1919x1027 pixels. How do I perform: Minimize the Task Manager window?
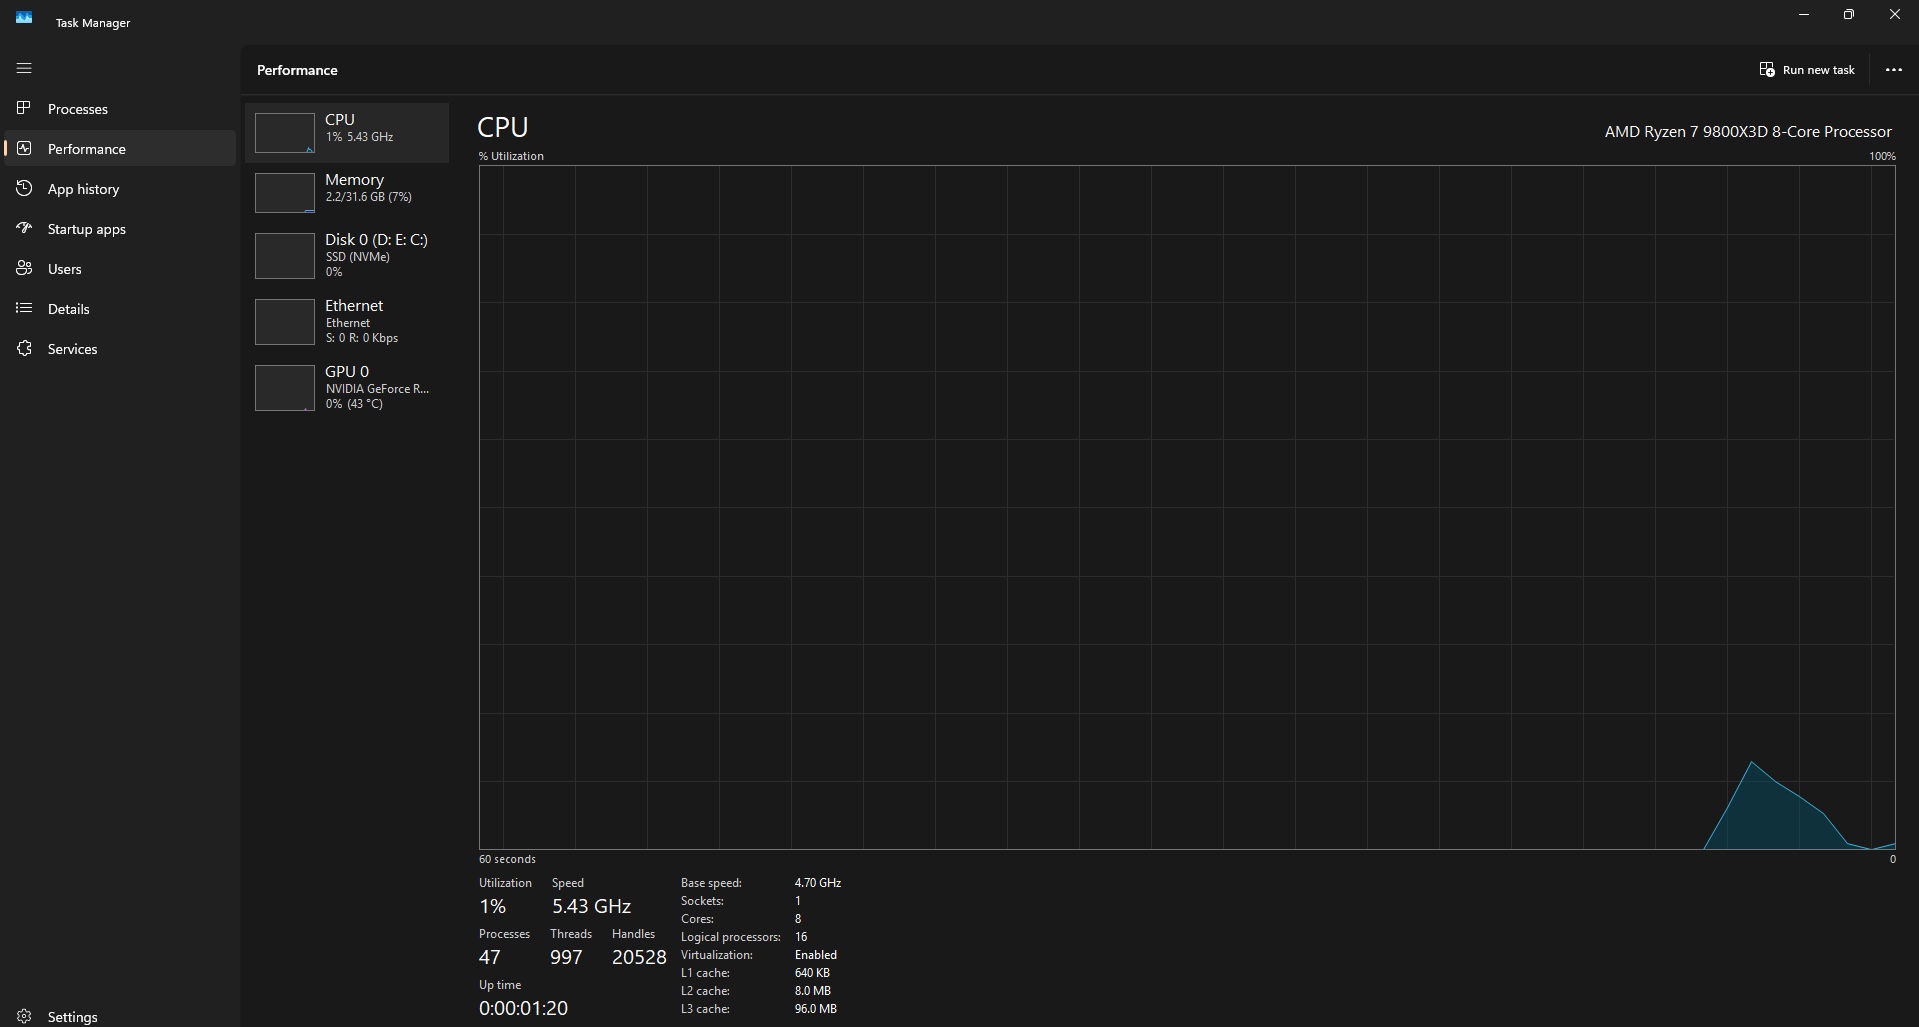(1804, 15)
